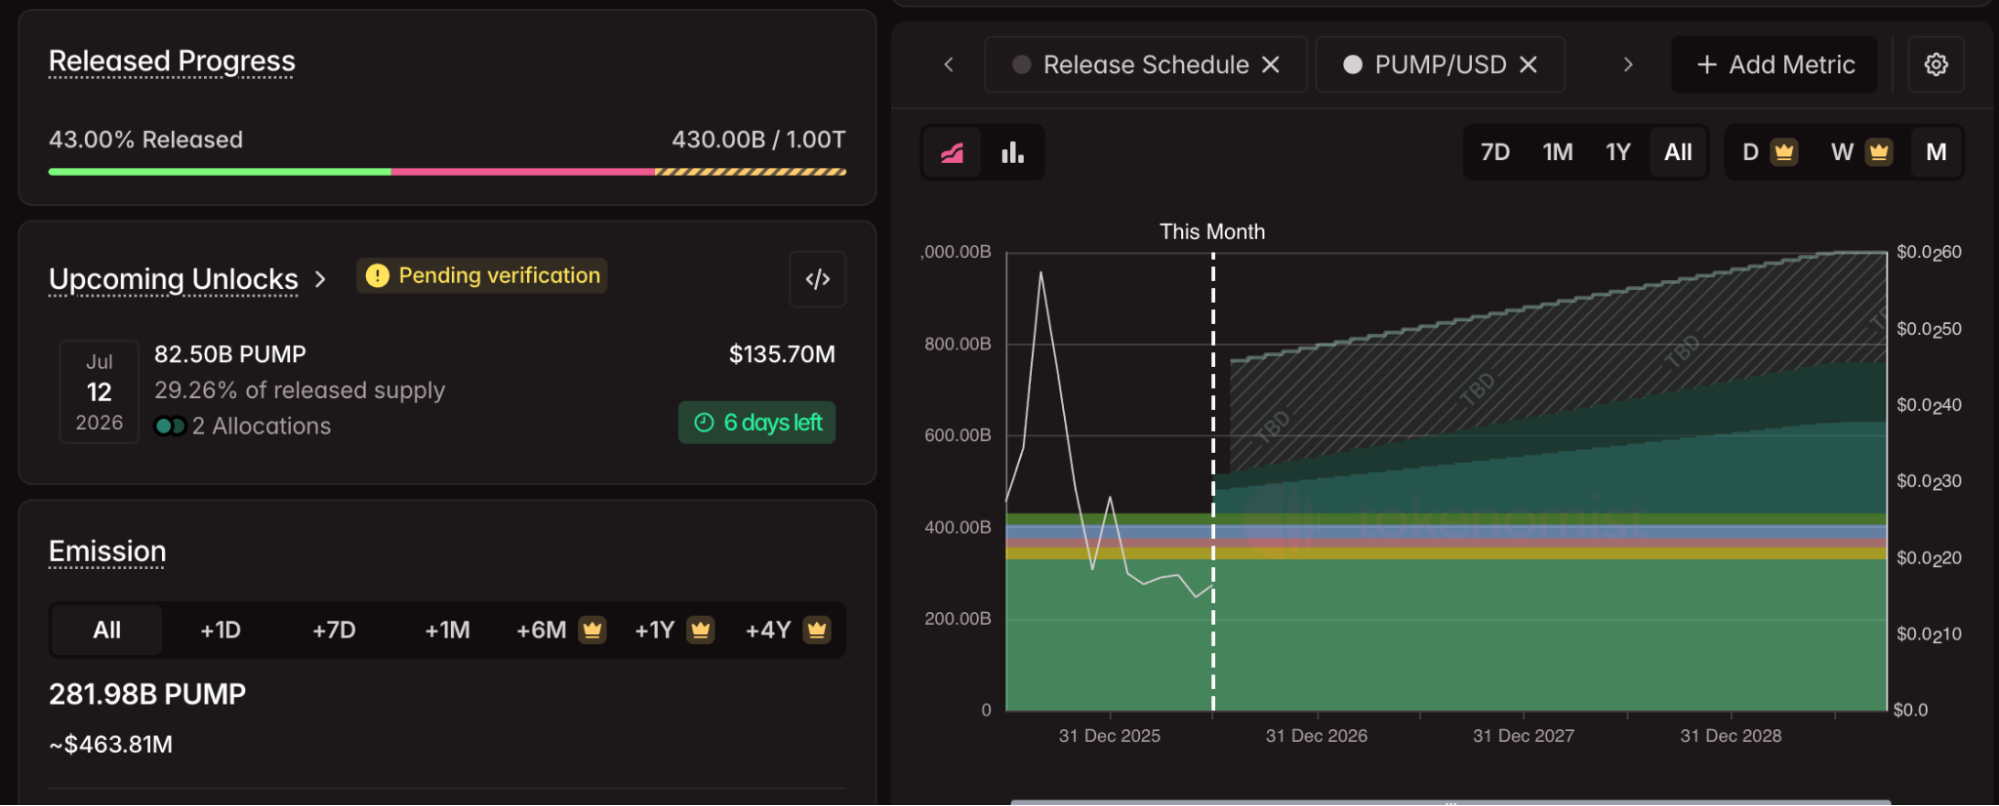The height and width of the screenshot is (806, 1999).
Task: Click the 6 days left countdown badge
Action: 757,423
